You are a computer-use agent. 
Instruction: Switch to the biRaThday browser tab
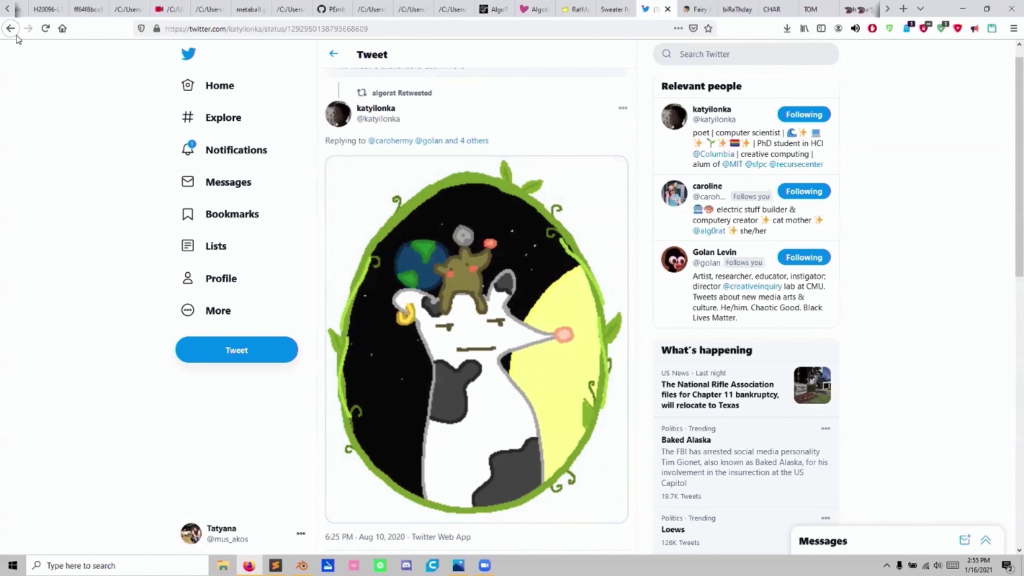point(737,9)
